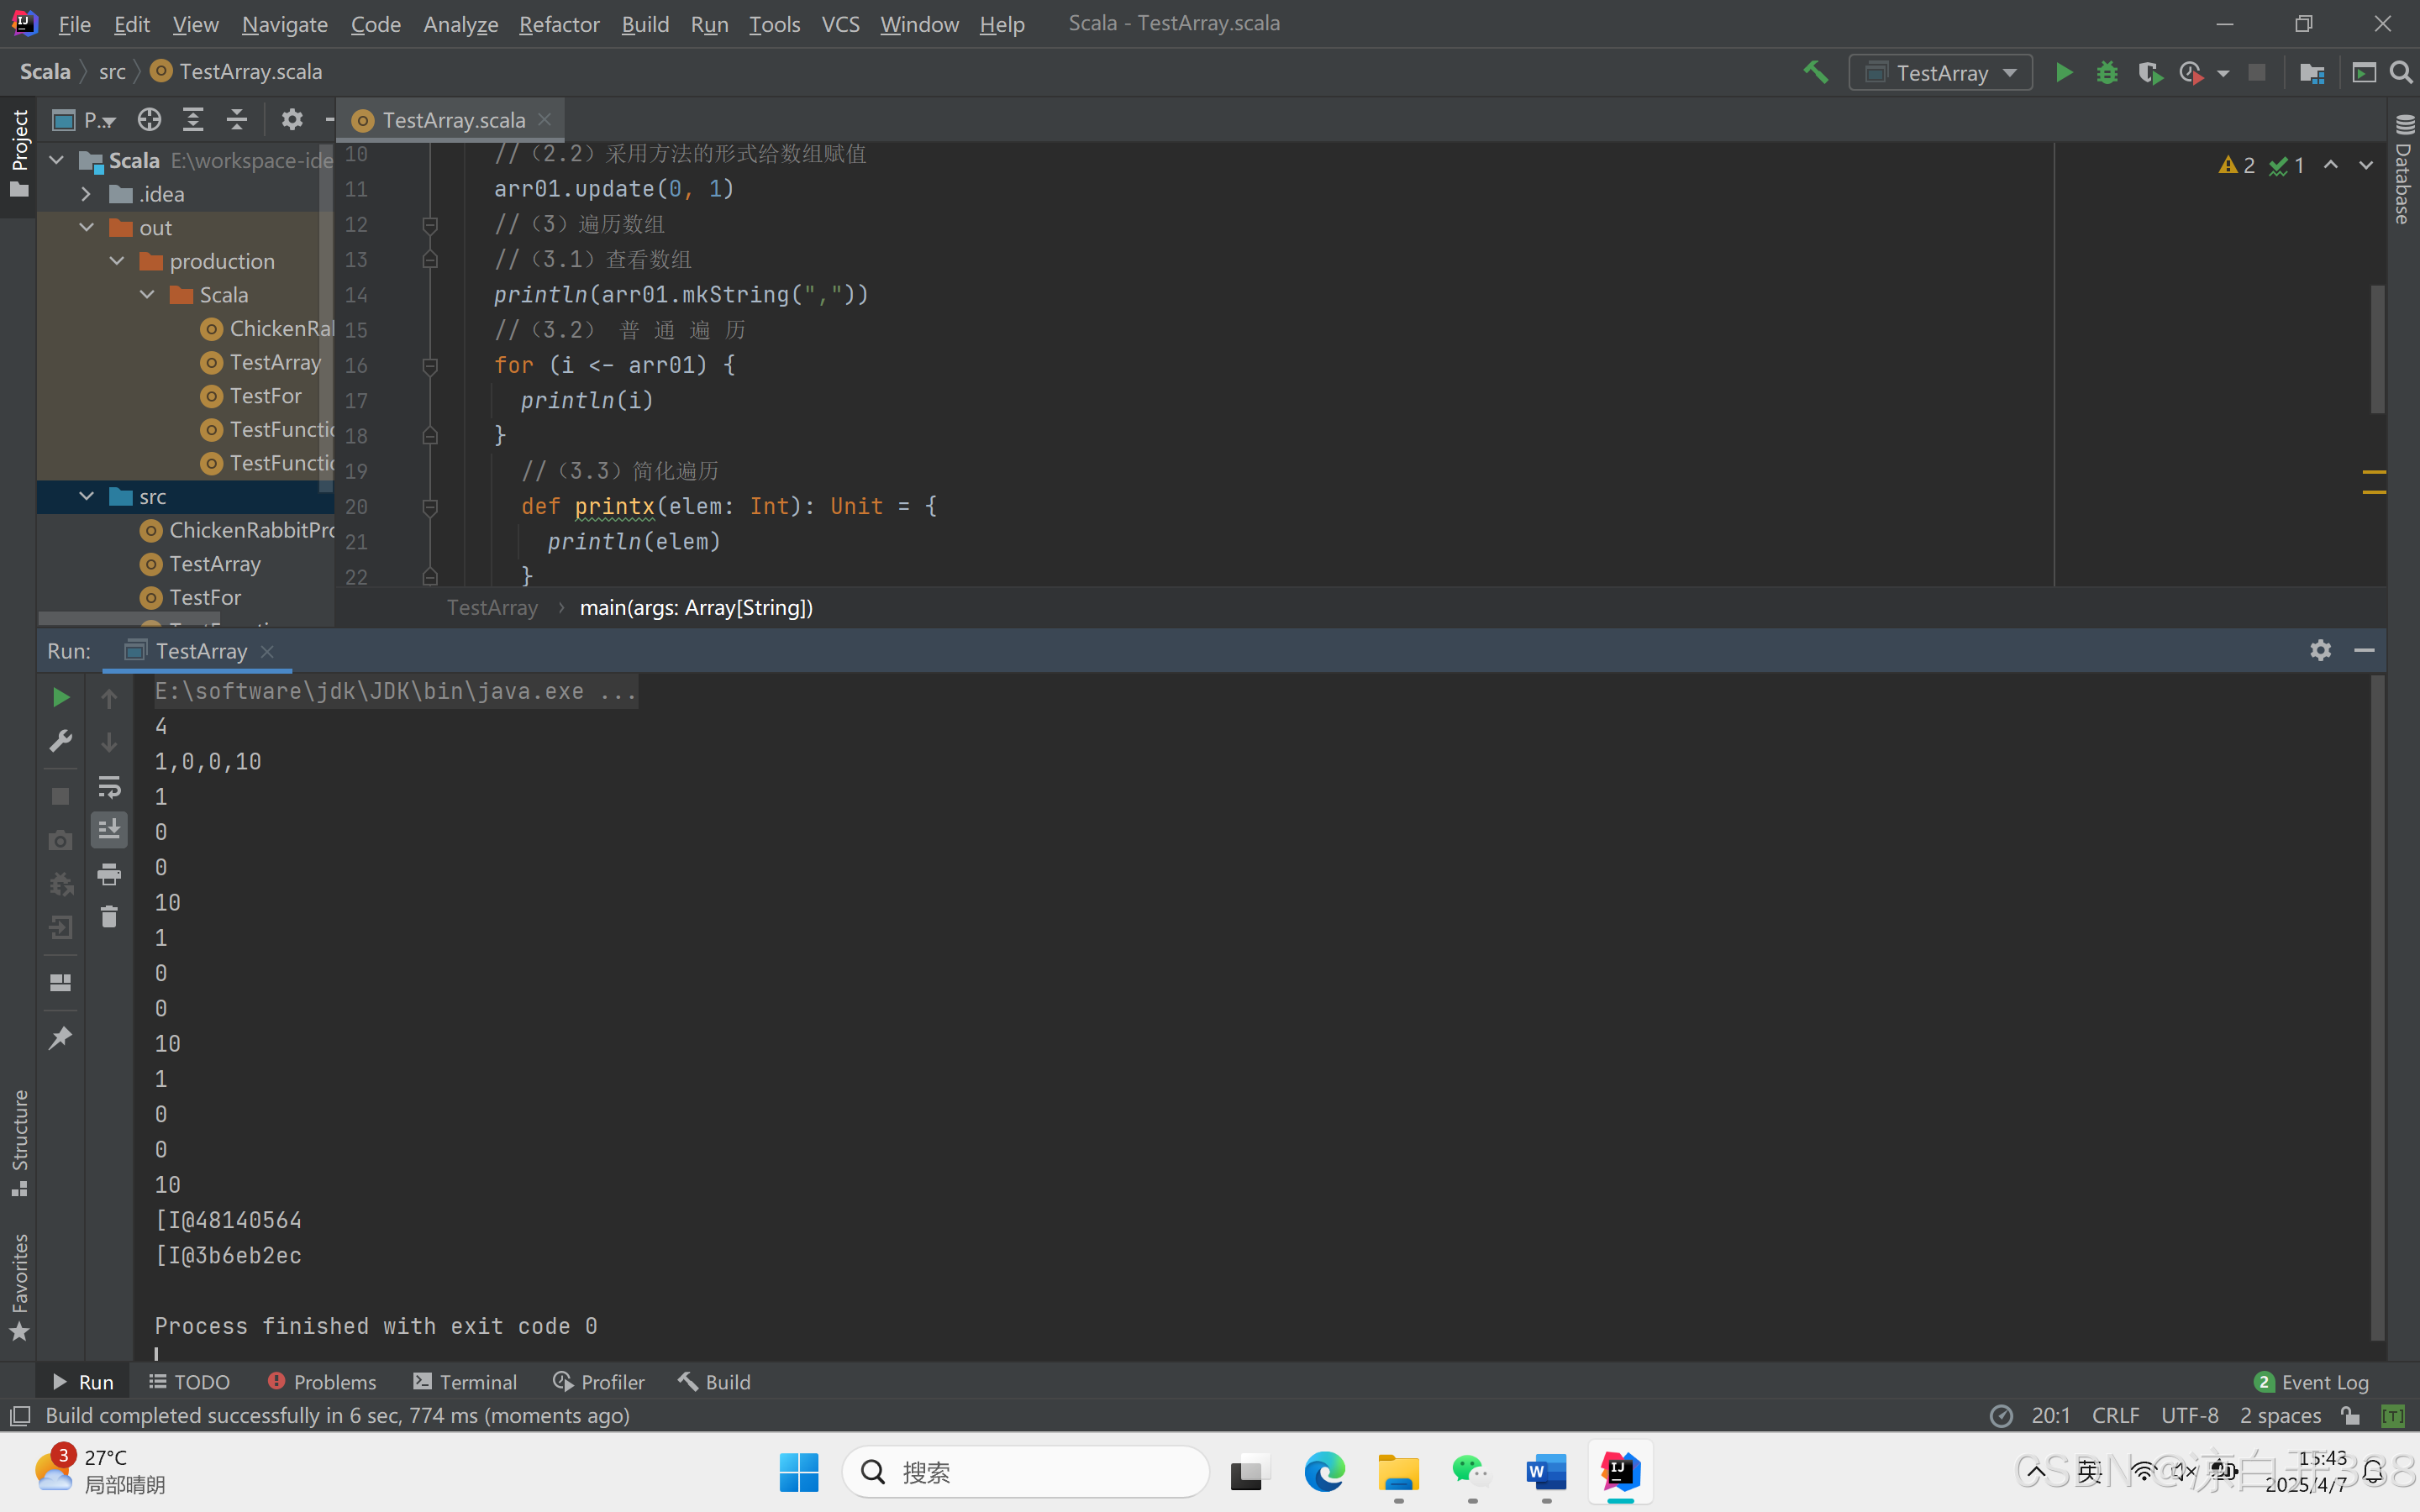Open Search Everywhere magnifier icon
Screen dimensions: 2420x1512
[2401, 73]
